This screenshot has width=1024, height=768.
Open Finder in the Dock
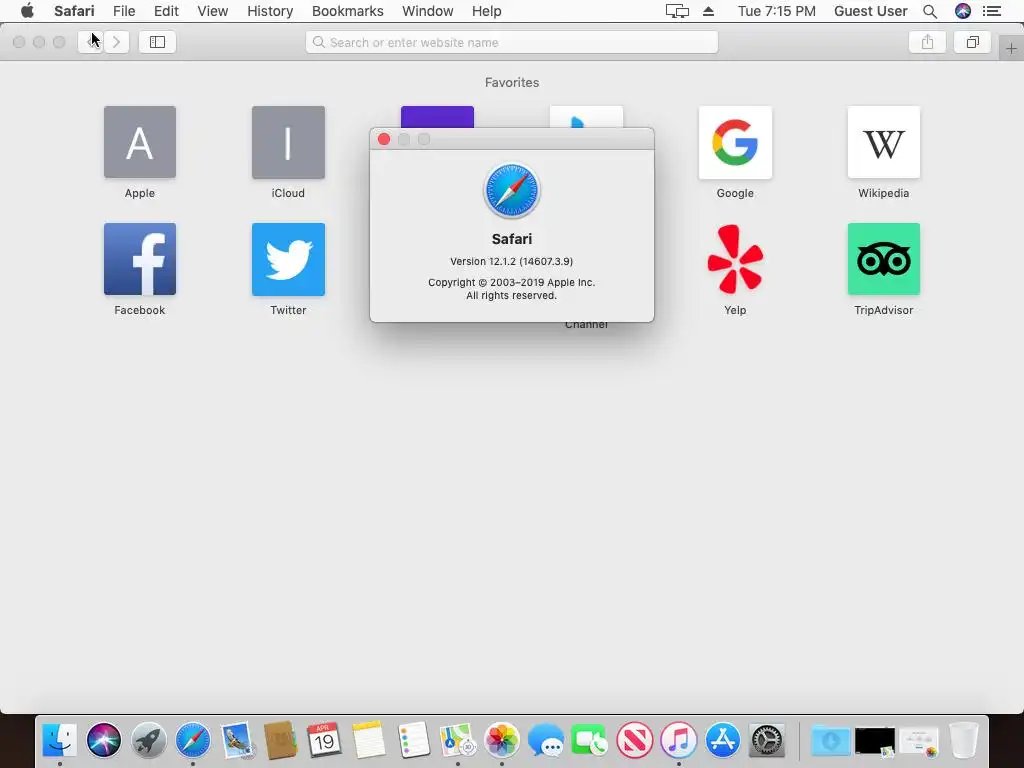pos(59,740)
